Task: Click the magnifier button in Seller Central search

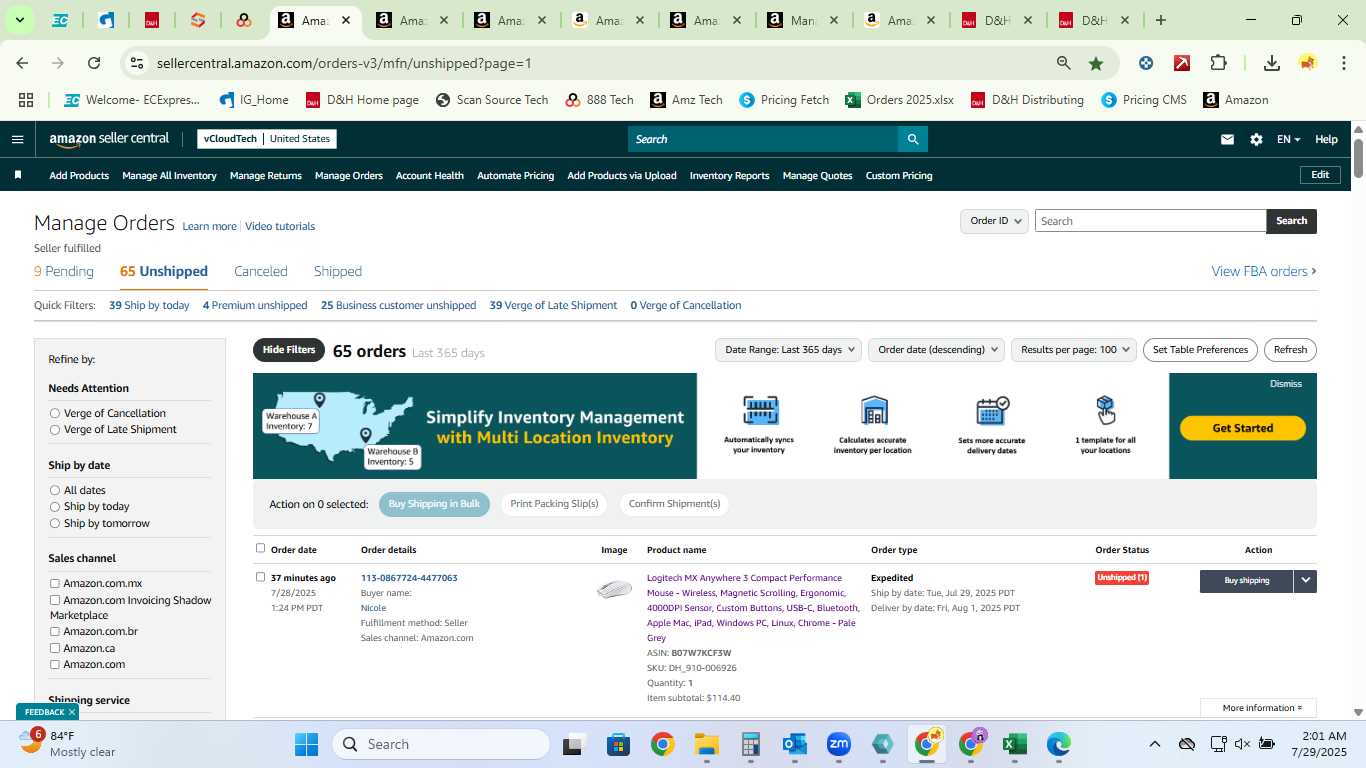Action: pyautogui.click(x=912, y=139)
